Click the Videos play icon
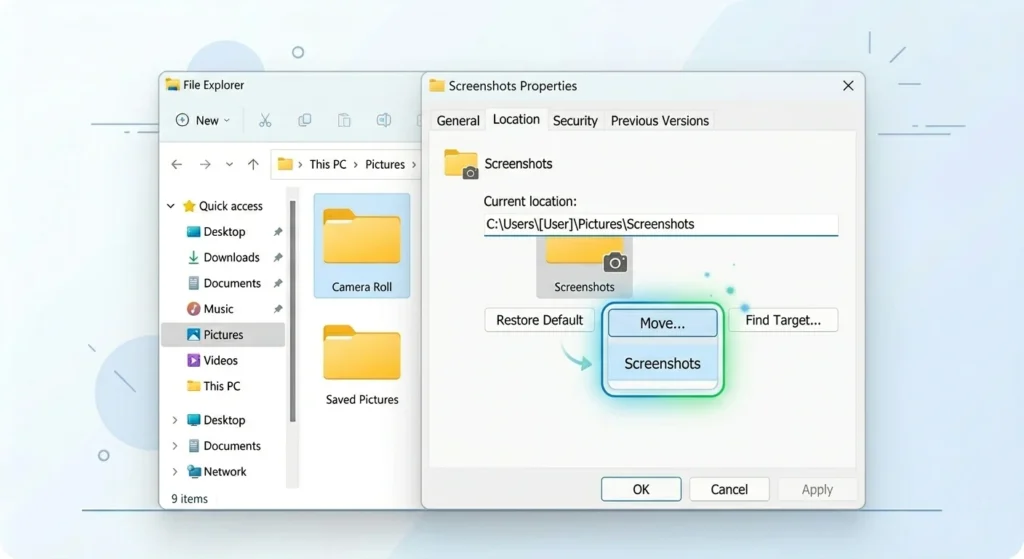 pos(193,360)
